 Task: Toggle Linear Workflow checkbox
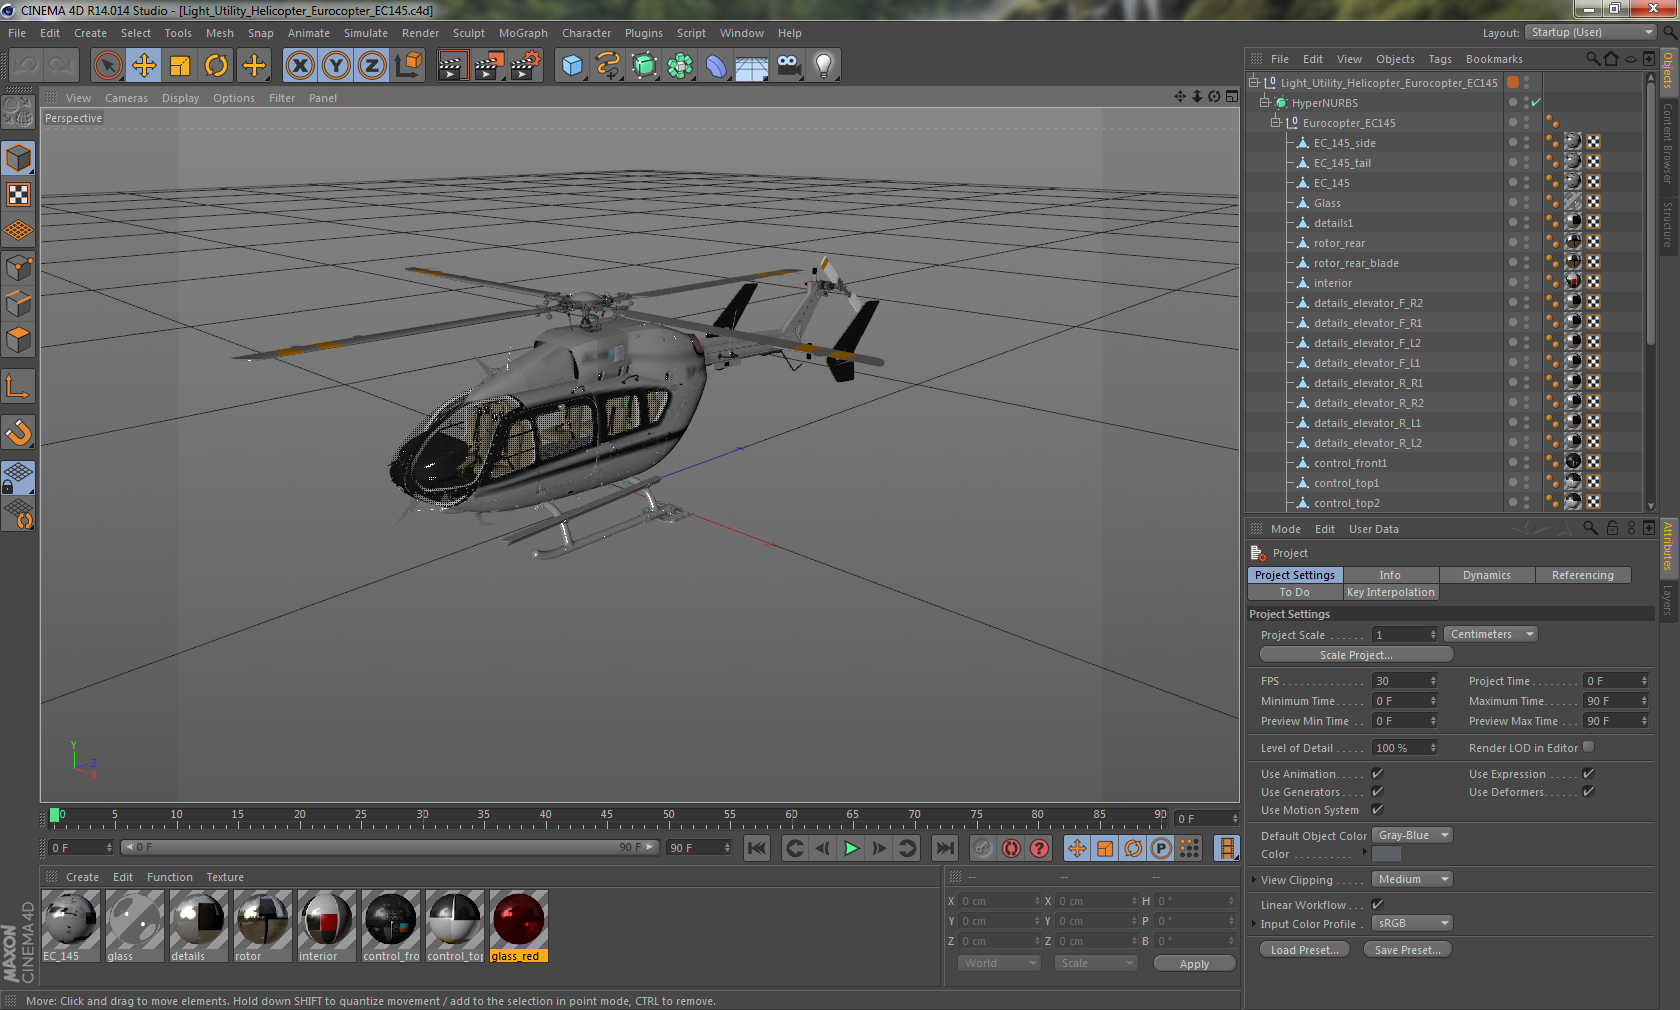pyautogui.click(x=1377, y=904)
